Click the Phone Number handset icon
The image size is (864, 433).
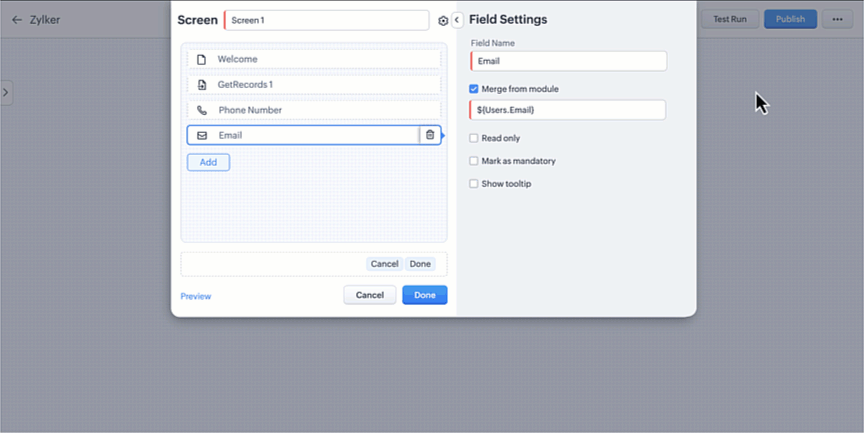[x=202, y=110]
